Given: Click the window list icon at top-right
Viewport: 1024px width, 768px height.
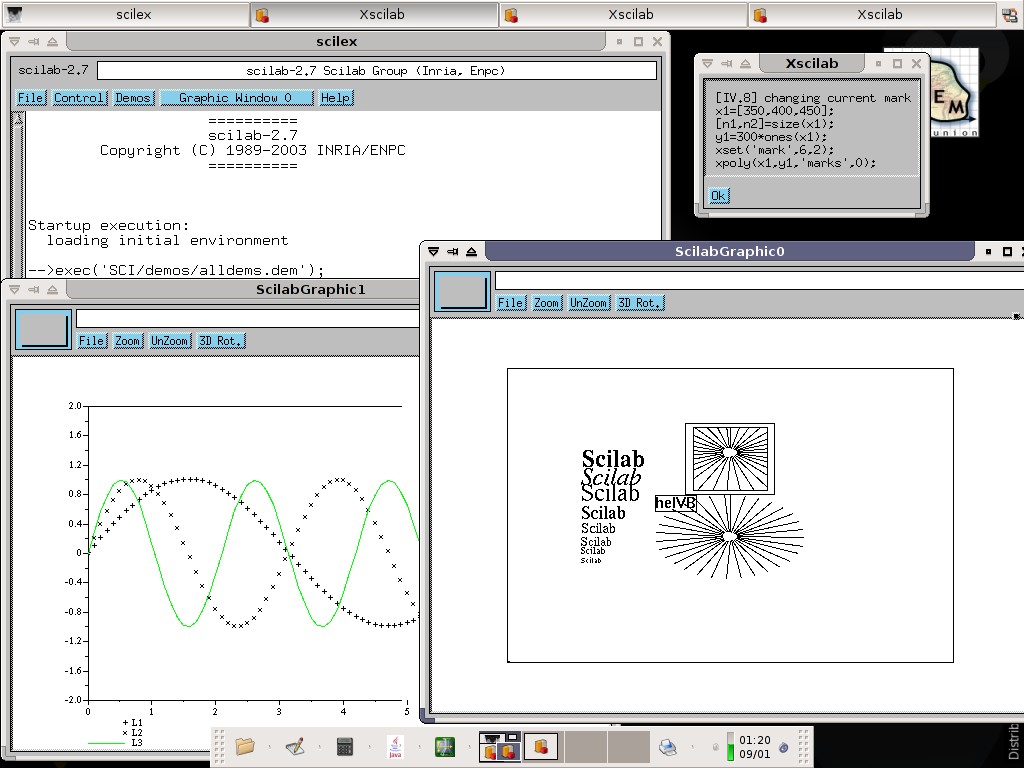Looking at the screenshot, I should tap(1011, 14).
